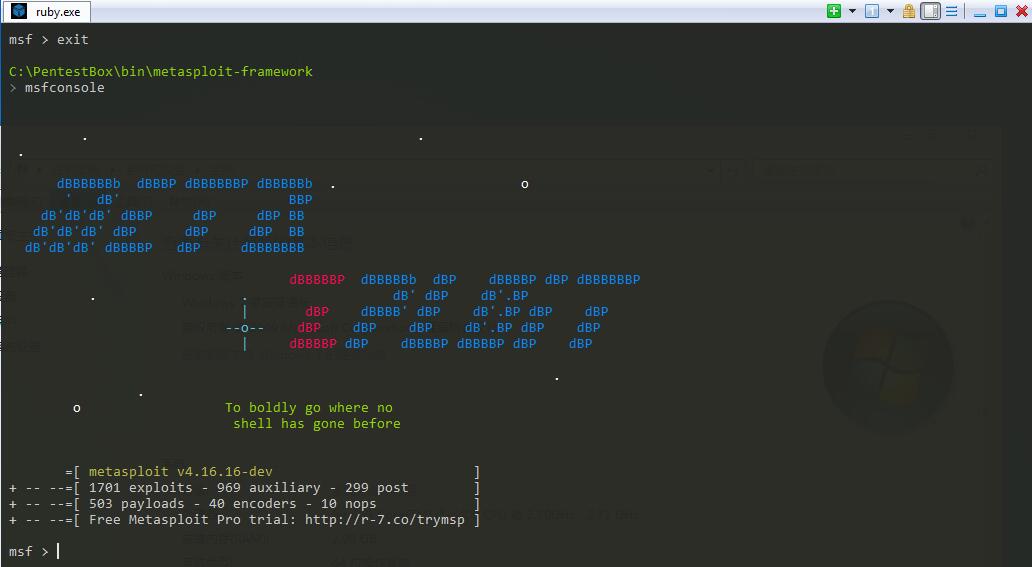The width and height of the screenshot is (1032, 567).
Task: Toggle the scroll buffer view icon
Action: [x=930, y=11]
